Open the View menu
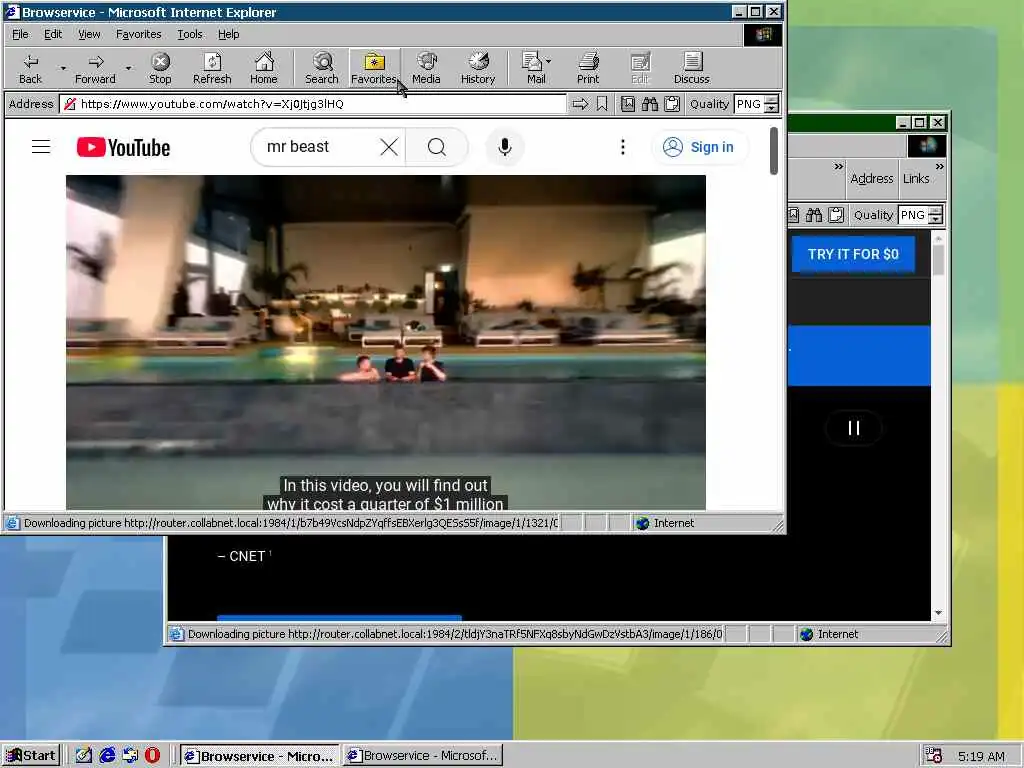 click(x=89, y=34)
